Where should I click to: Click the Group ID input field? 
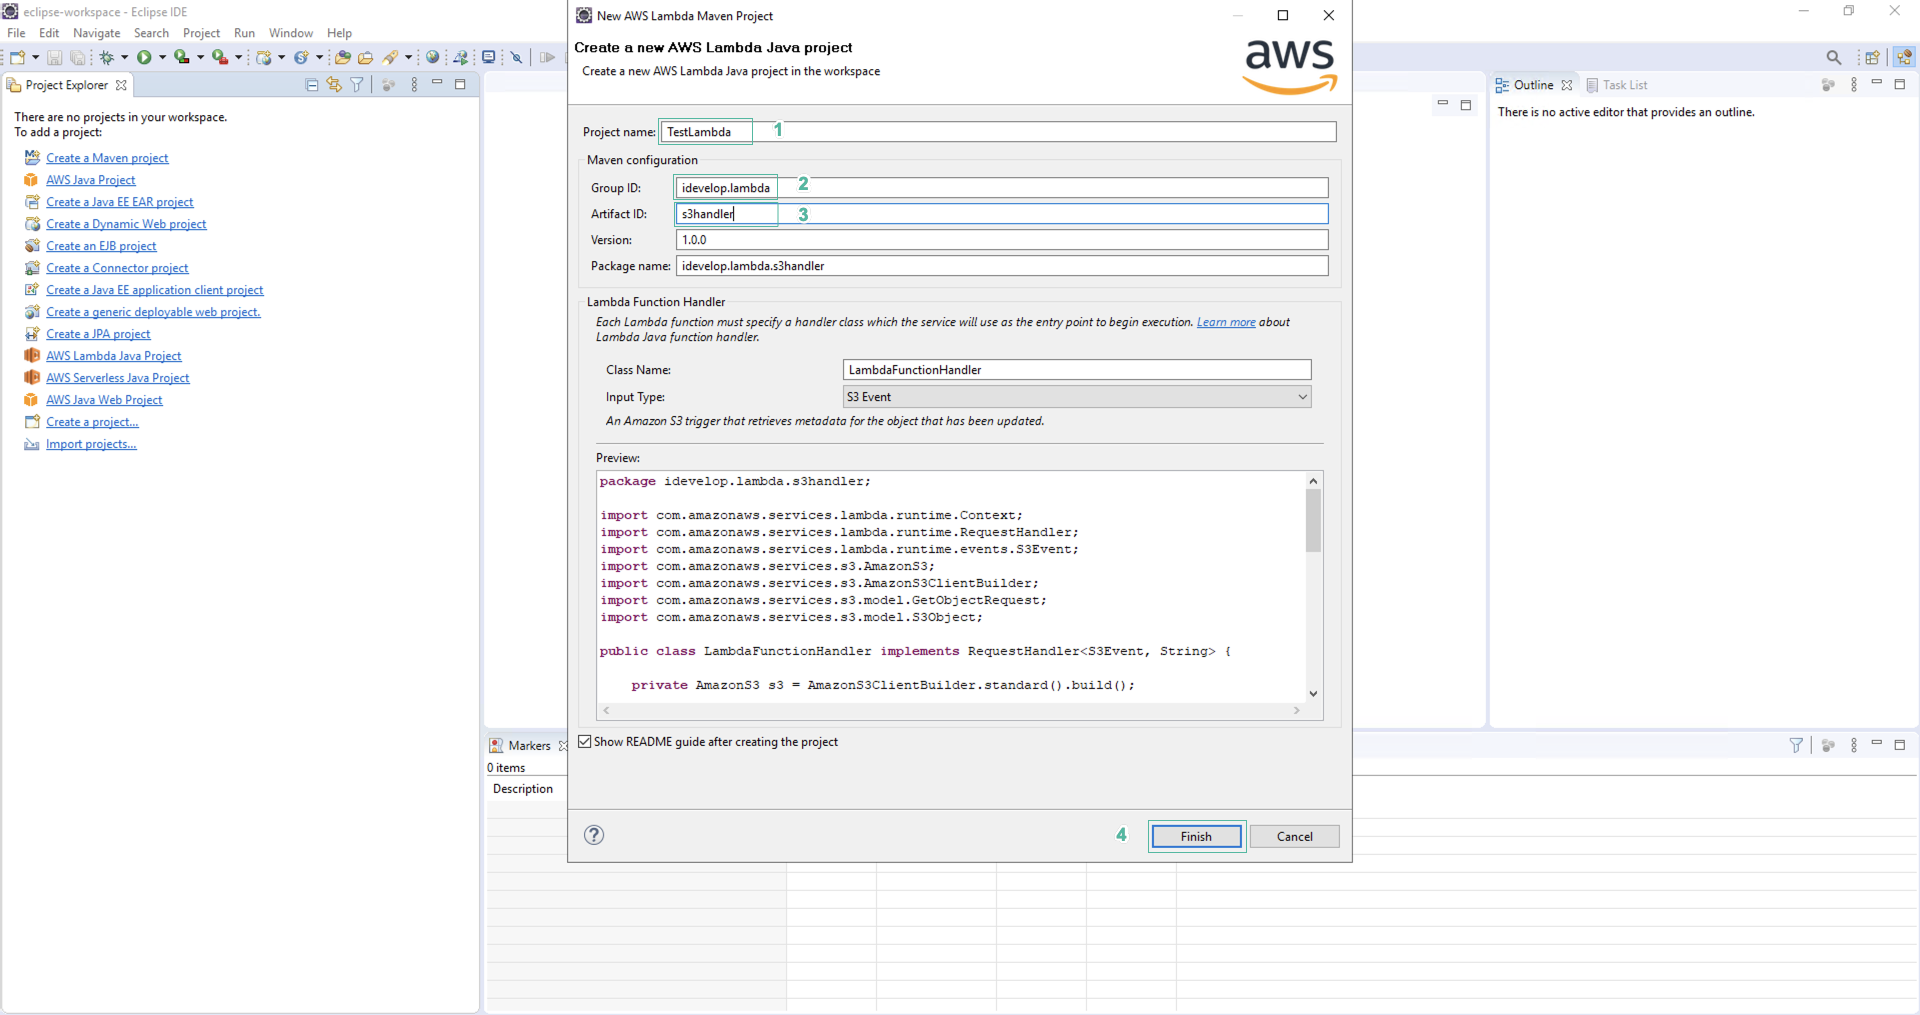1002,188
